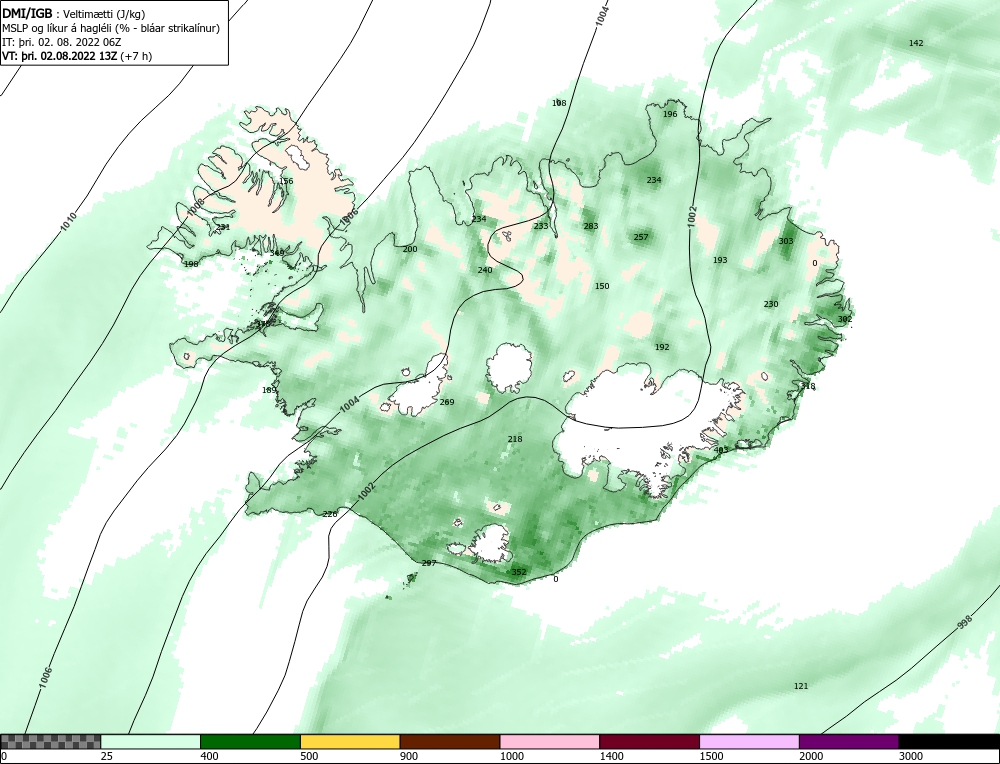Click the legend label '1500'
This screenshot has width=1000, height=764.
click(x=710, y=756)
